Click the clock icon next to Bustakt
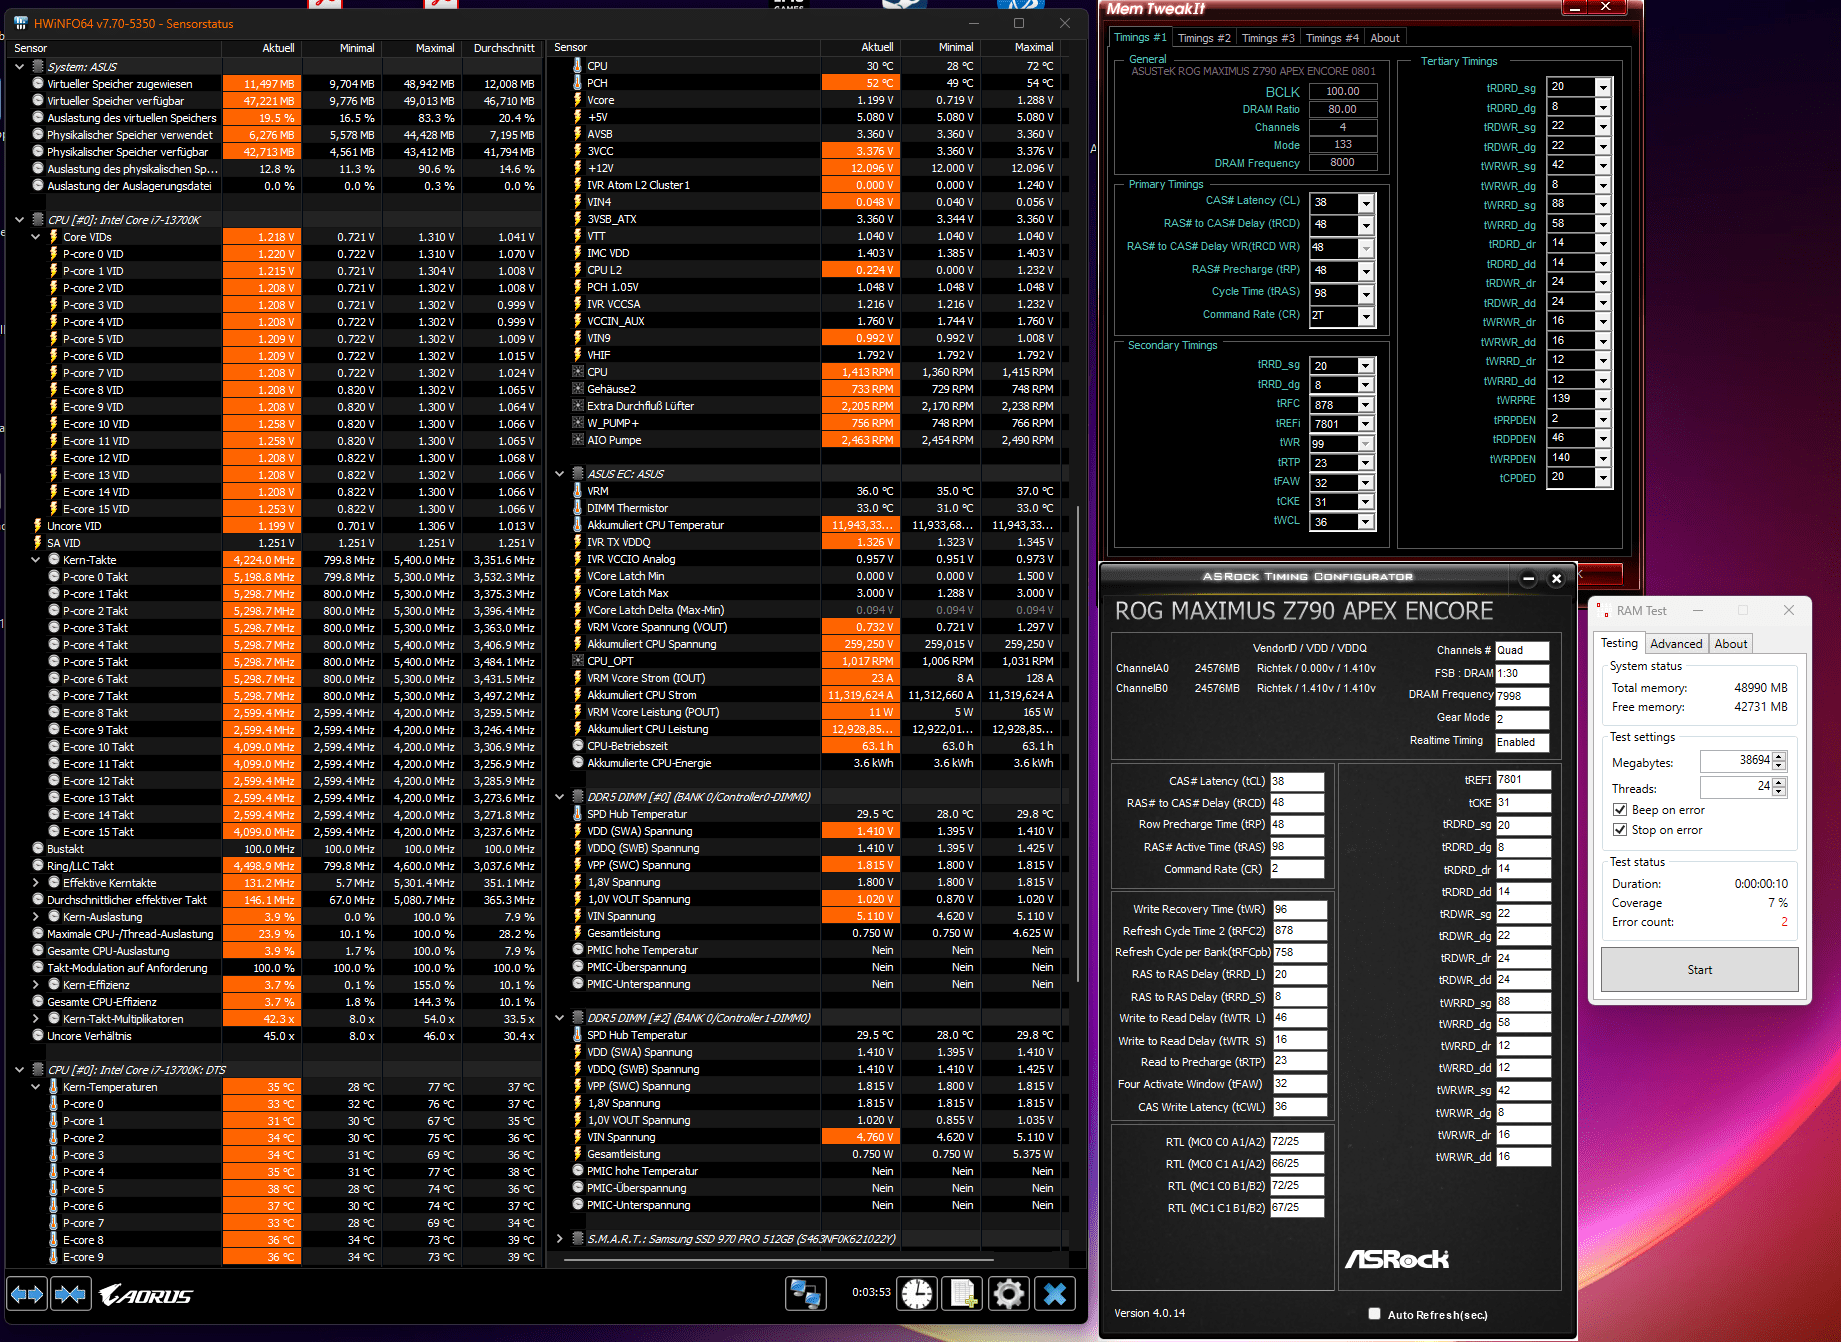Image resolution: width=1841 pixels, height=1342 pixels. (38, 849)
